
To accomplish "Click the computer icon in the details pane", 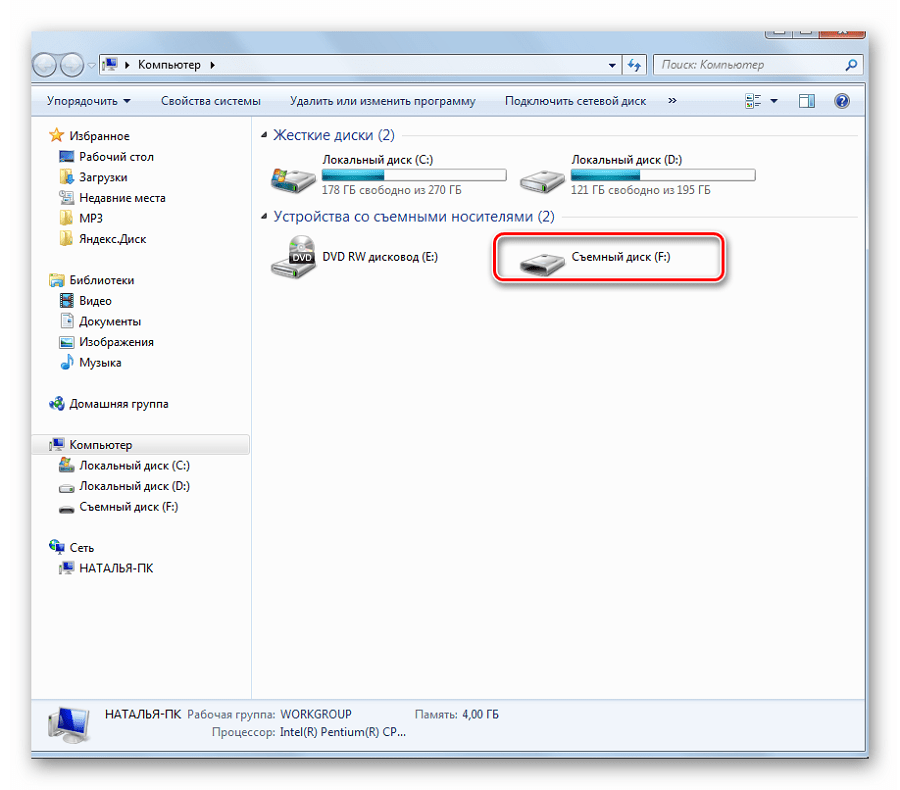I will (x=69, y=725).
